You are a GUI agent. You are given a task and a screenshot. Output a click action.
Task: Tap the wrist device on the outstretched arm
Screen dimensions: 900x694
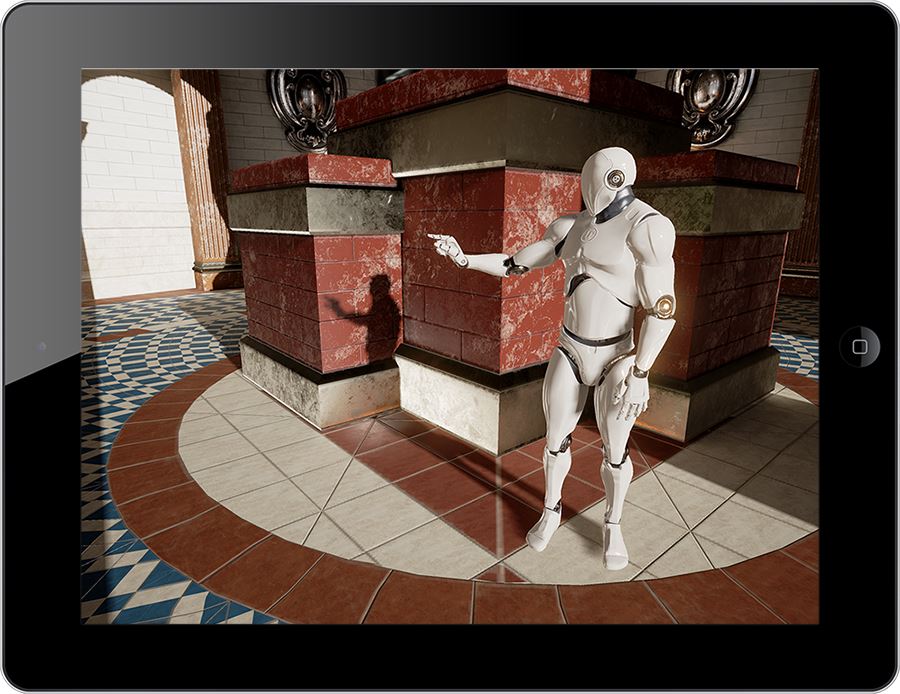coord(515,266)
